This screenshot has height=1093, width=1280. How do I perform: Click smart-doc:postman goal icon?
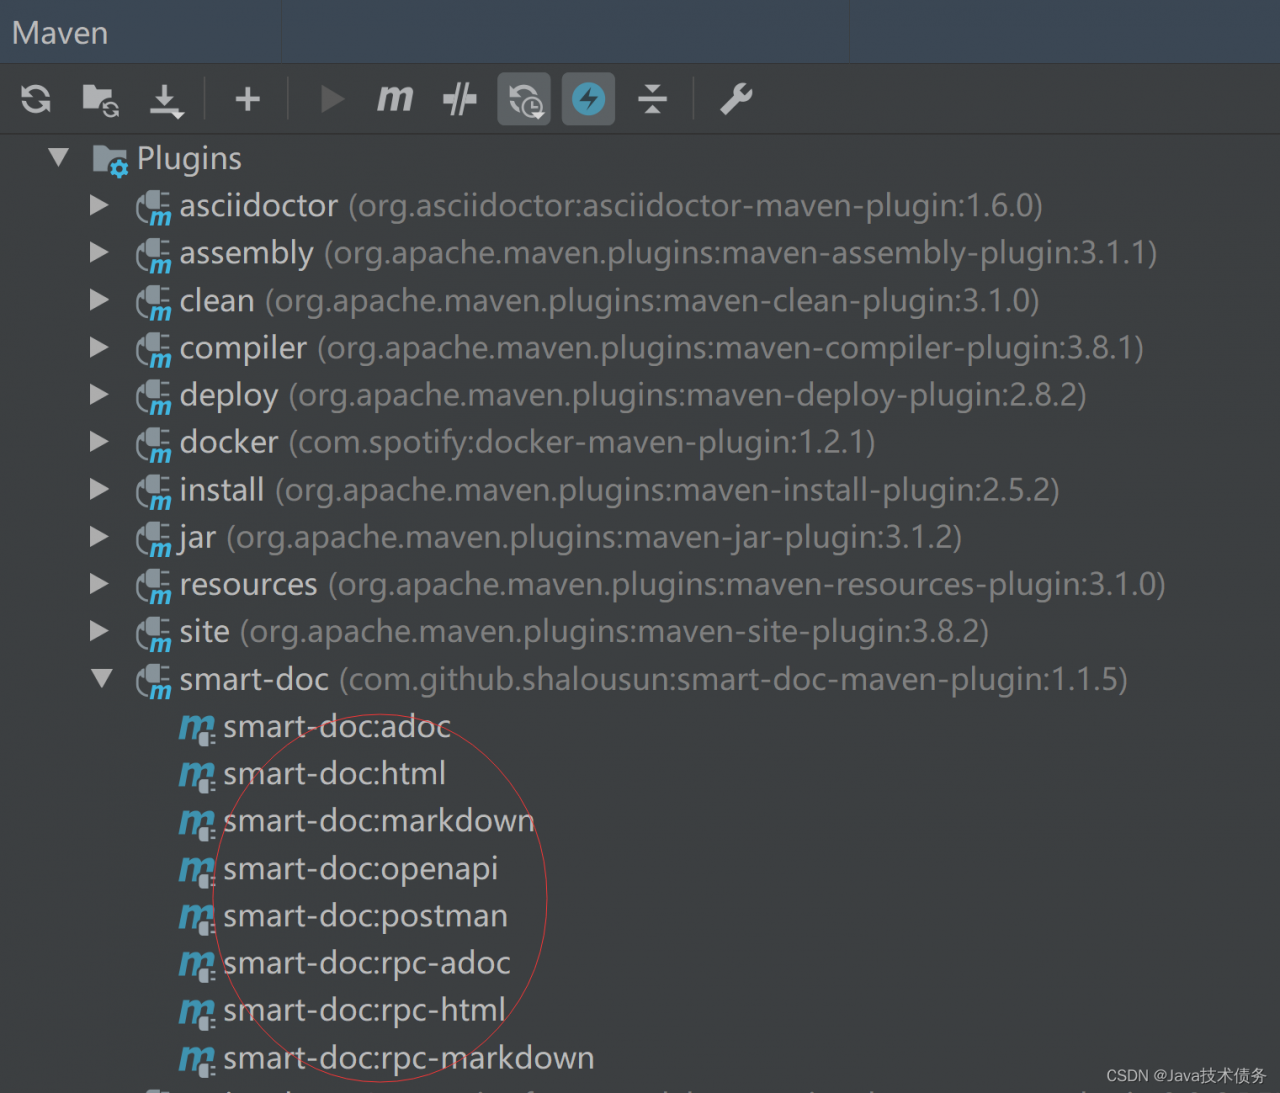tap(197, 918)
